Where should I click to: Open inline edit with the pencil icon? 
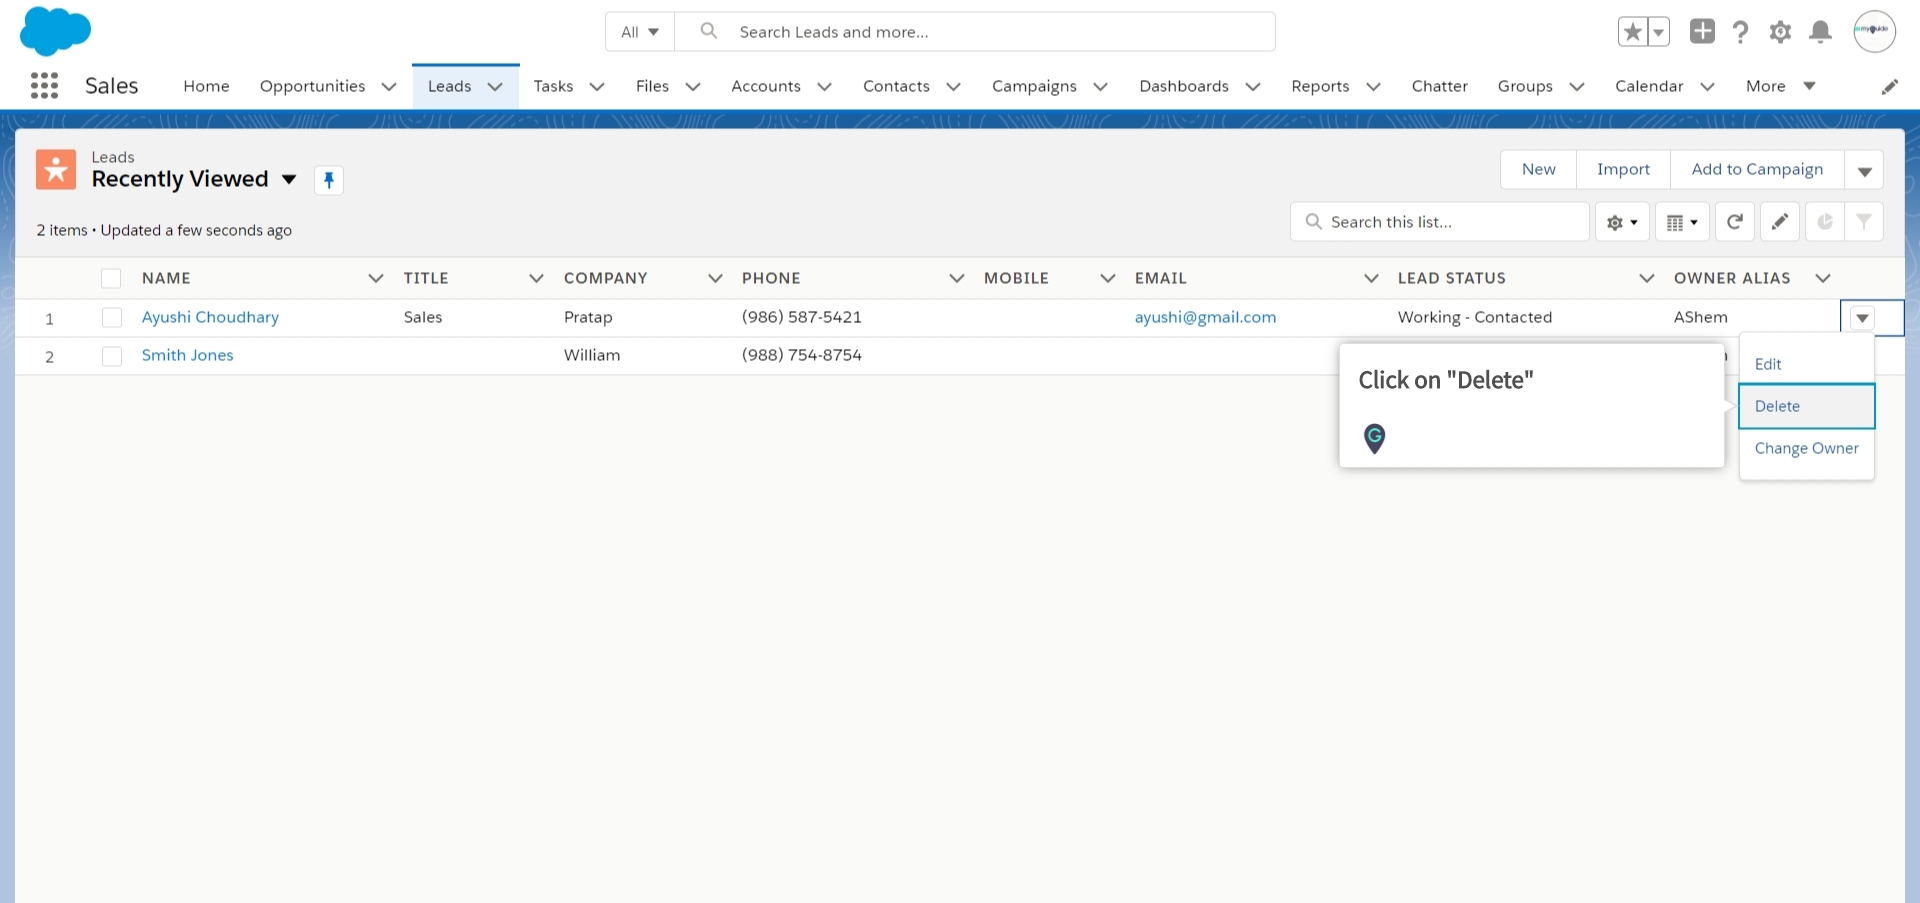tap(1779, 221)
